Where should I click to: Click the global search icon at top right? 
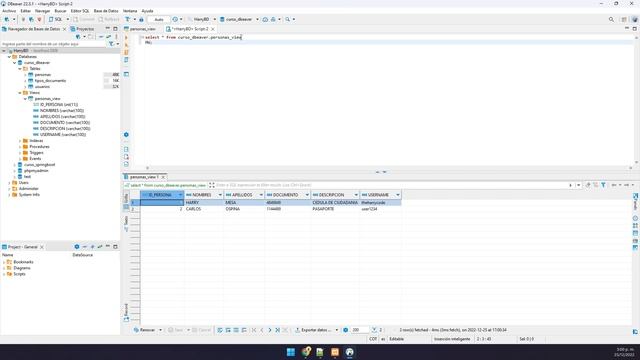tap(611, 19)
